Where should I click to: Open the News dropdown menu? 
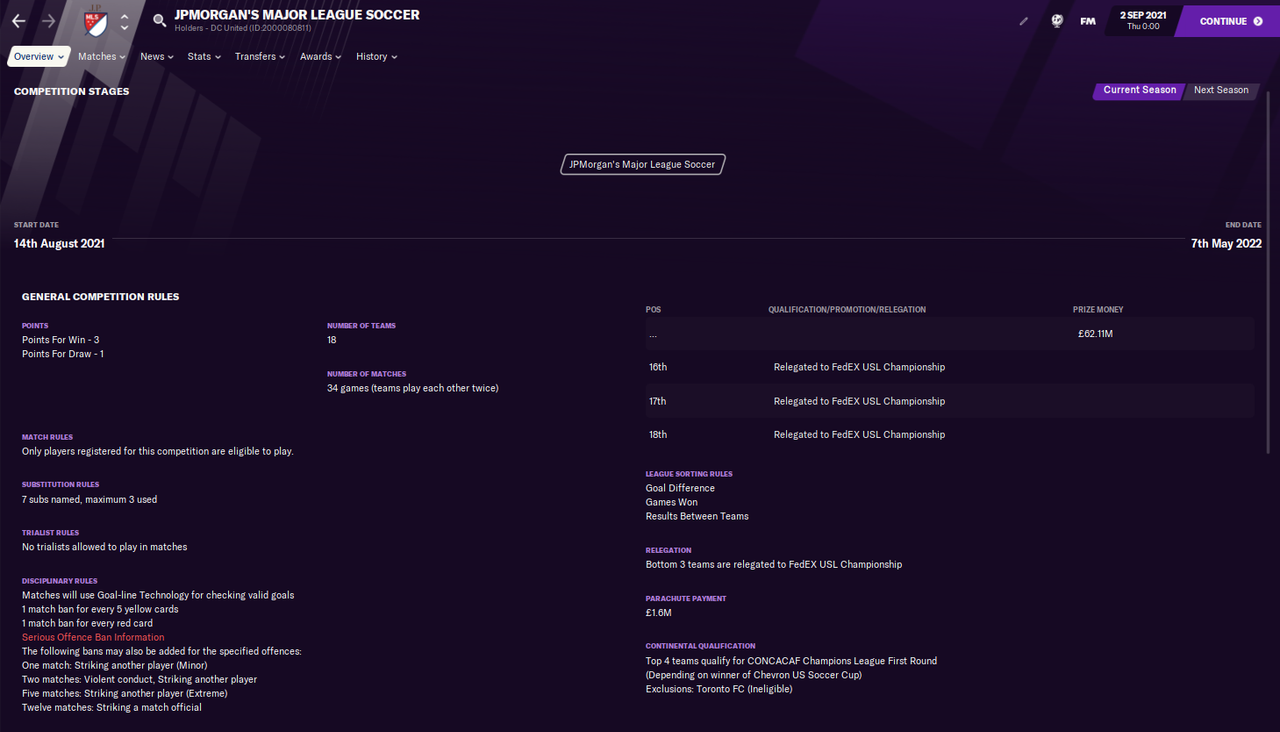coord(157,57)
